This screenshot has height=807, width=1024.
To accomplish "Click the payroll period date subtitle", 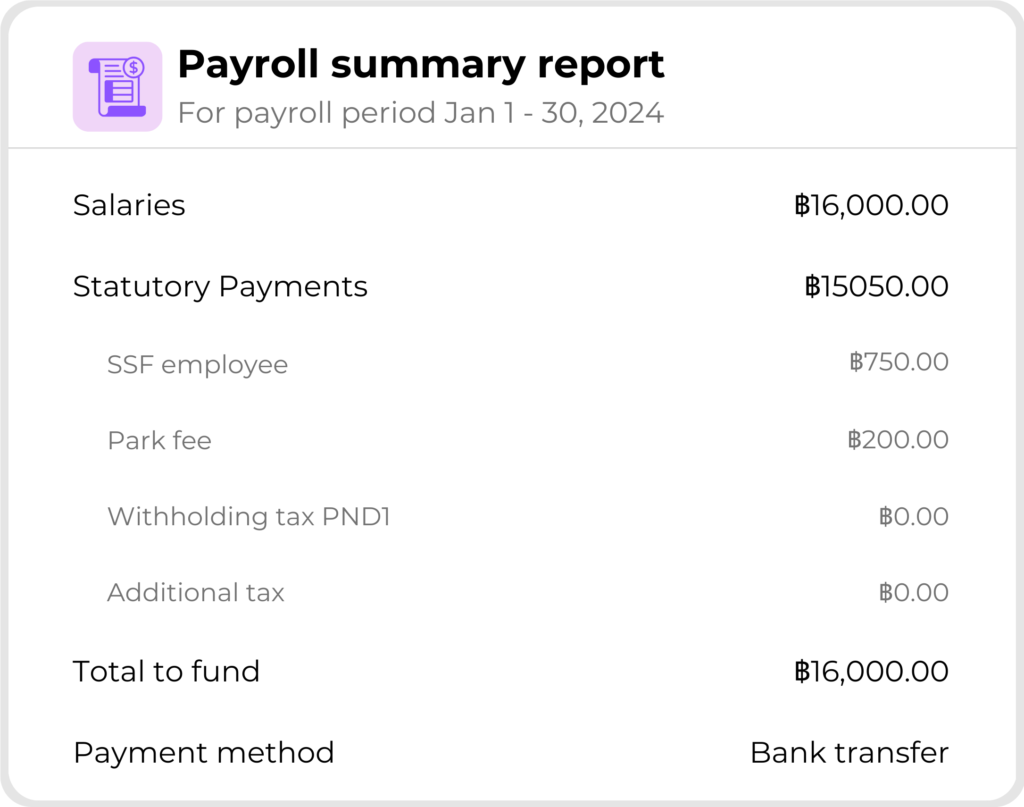I will tap(420, 113).
